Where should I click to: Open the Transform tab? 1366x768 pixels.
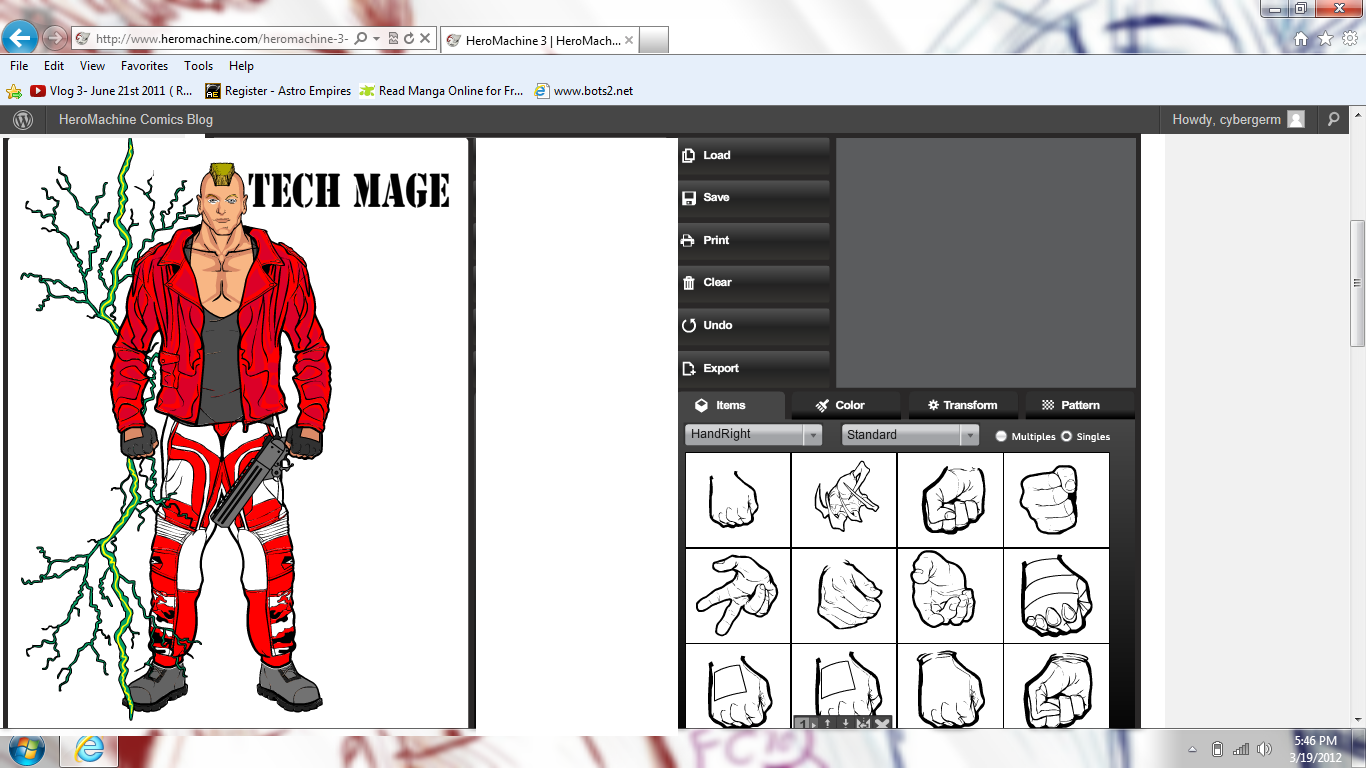point(961,405)
